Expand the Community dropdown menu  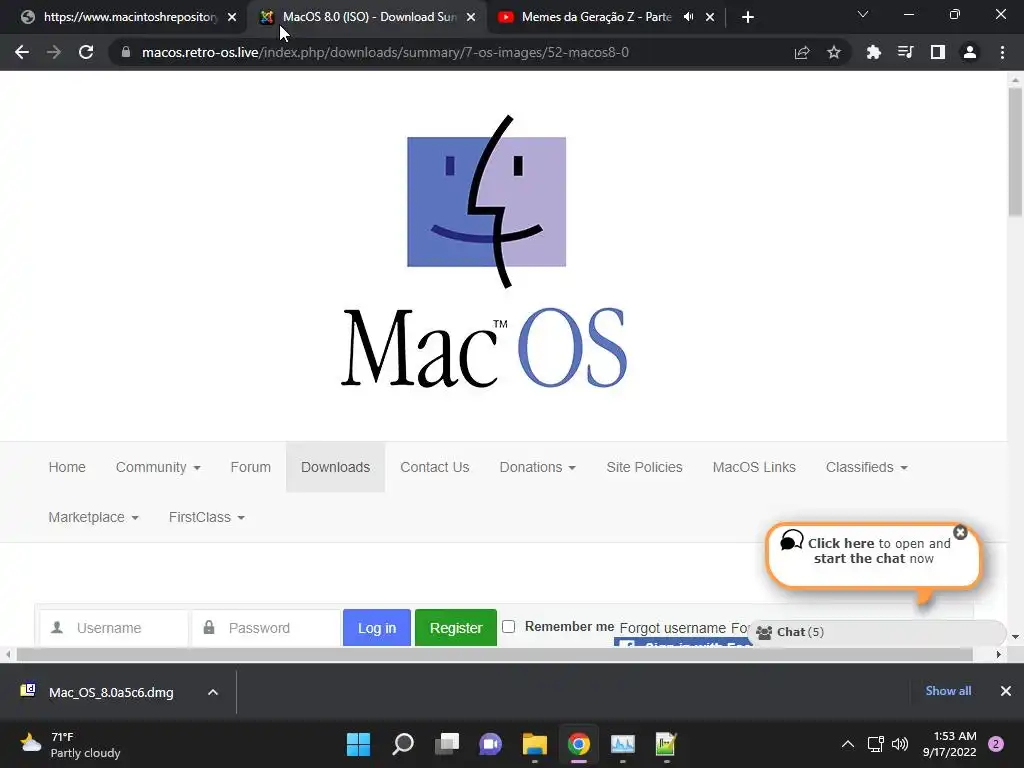(158, 468)
